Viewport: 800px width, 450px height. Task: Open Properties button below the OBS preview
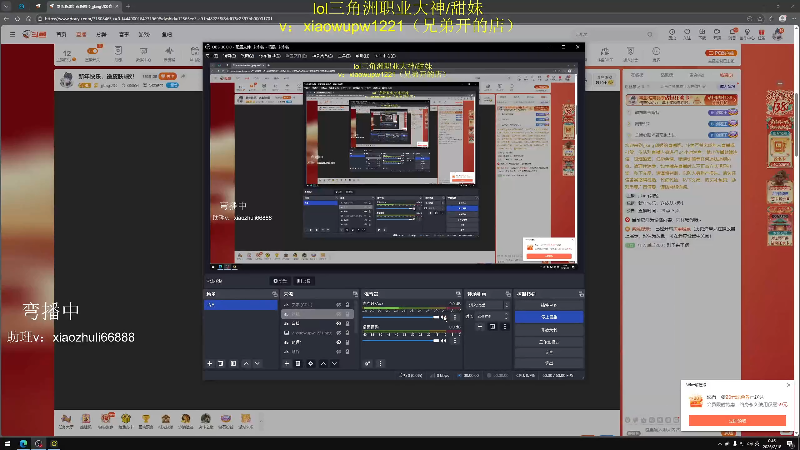click(280, 281)
